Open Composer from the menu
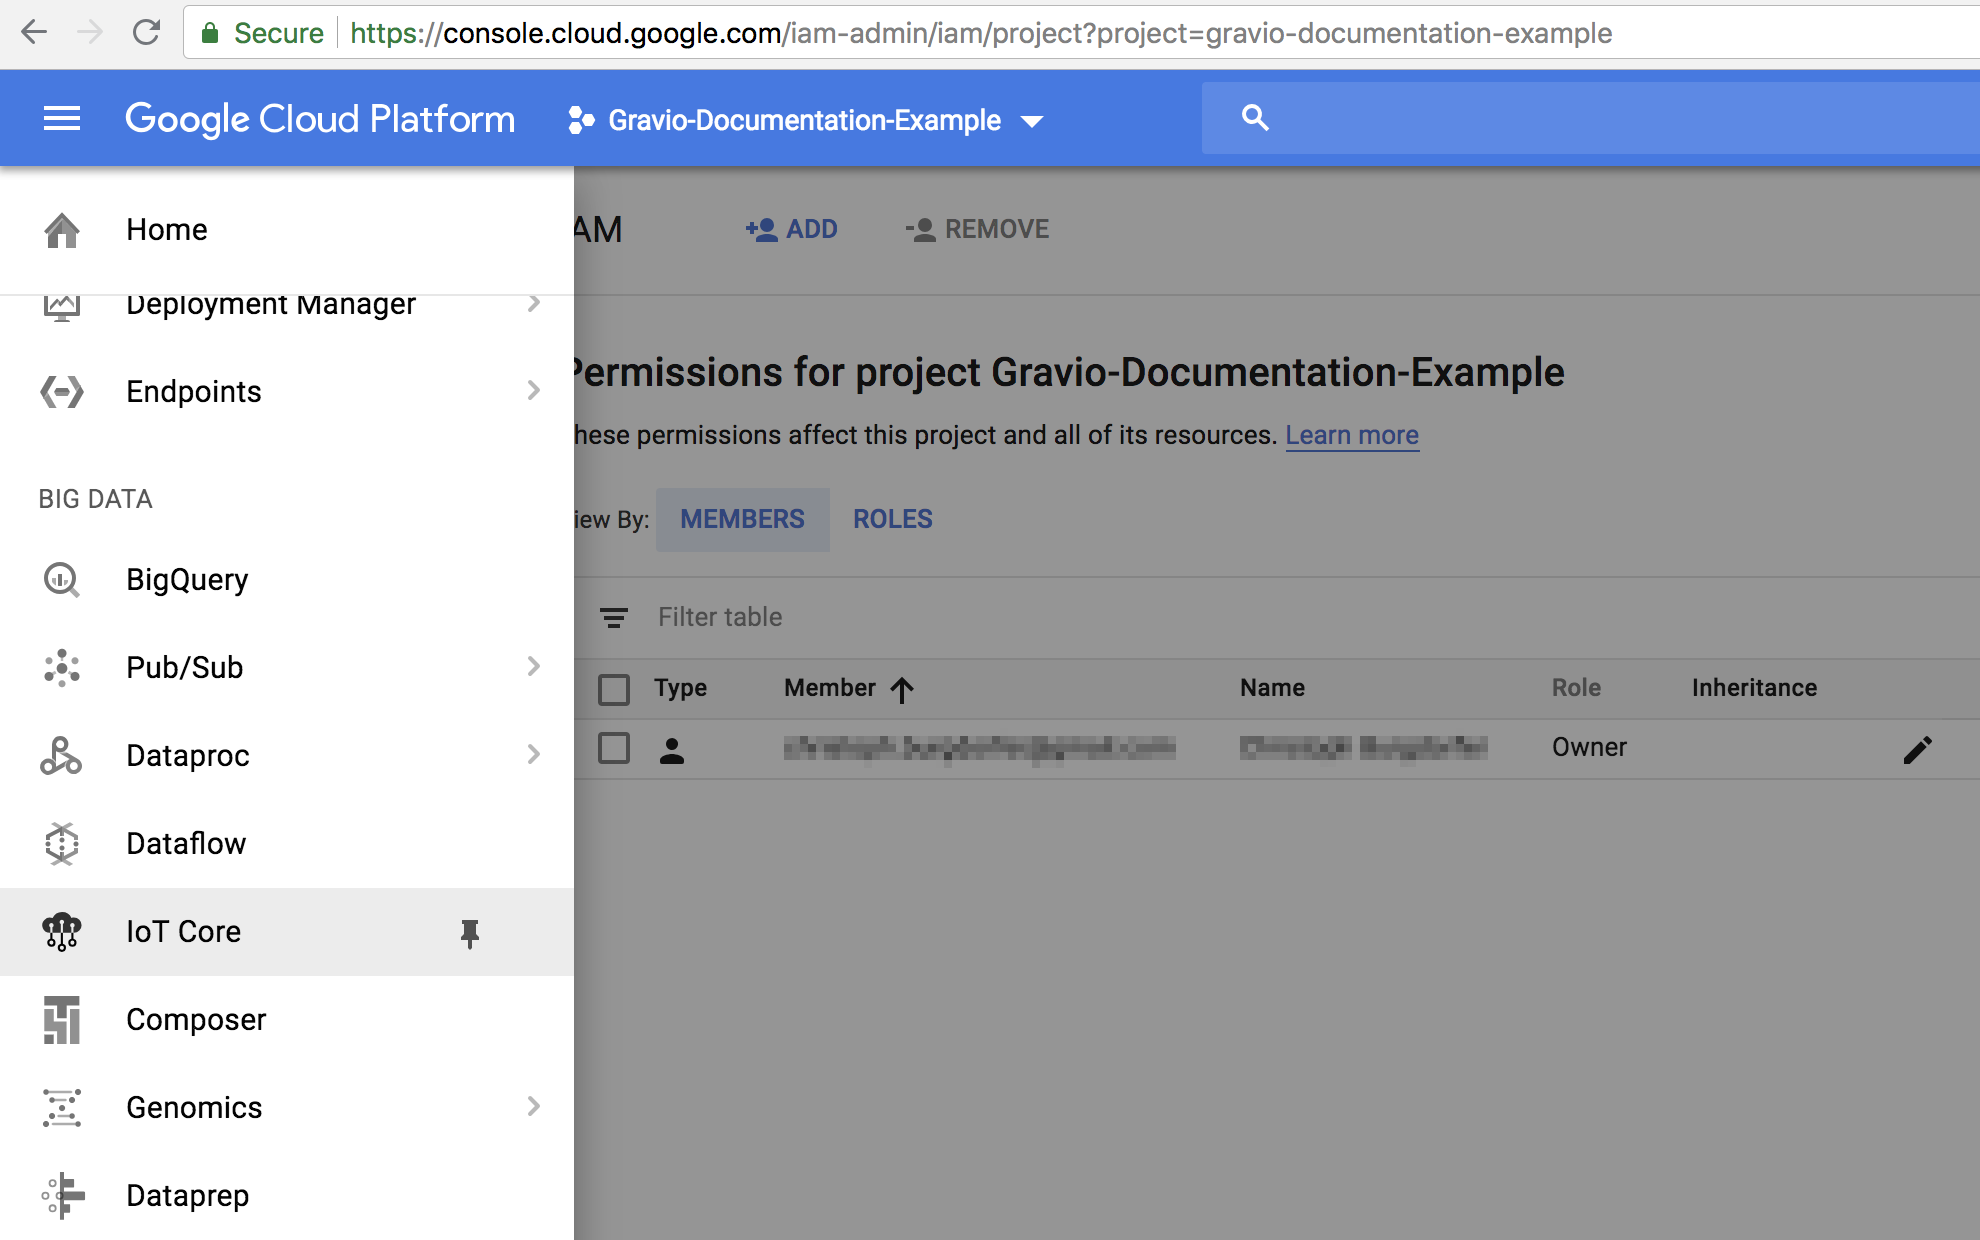 pos(287,1020)
